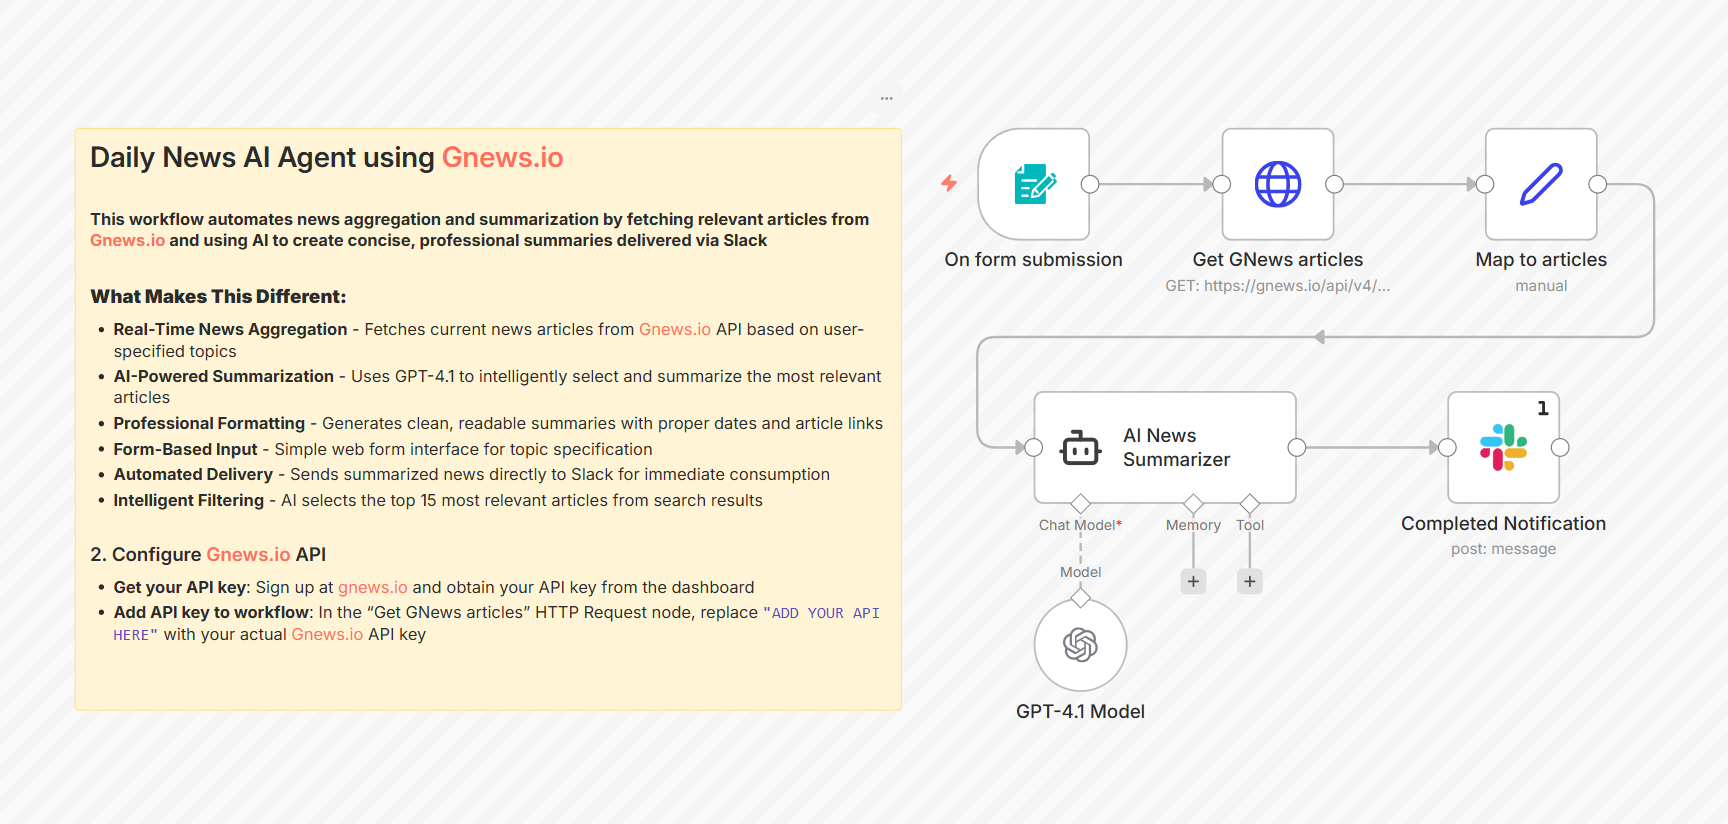Click input connector of Map to articles node
This screenshot has height=824, width=1728.
click(1485, 184)
